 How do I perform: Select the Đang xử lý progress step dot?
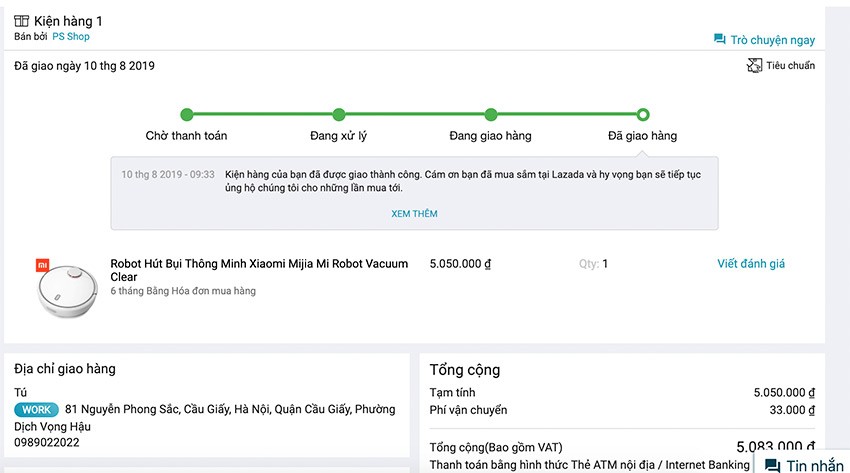tap(339, 114)
